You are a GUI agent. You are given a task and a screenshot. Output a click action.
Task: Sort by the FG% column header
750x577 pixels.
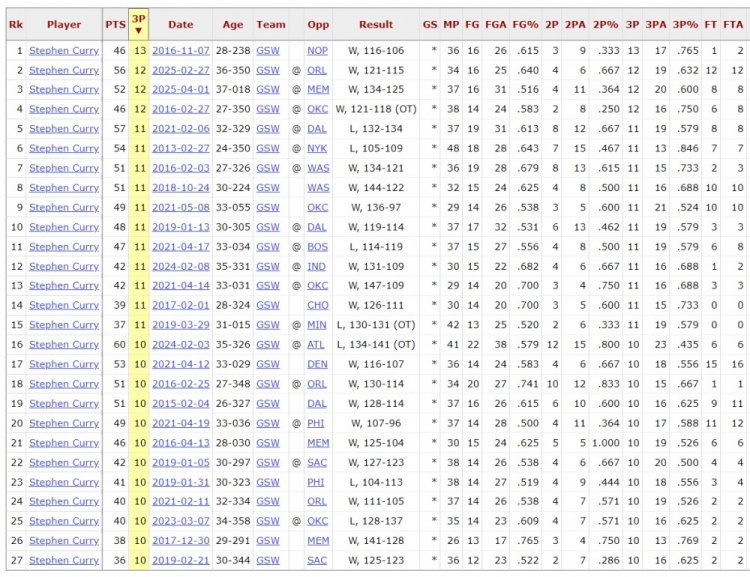(x=526, y=24)
